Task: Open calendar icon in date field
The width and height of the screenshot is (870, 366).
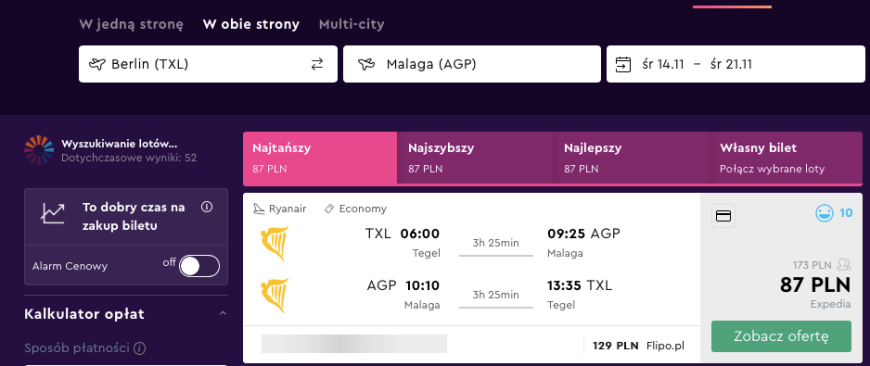Action: point(624,64)
